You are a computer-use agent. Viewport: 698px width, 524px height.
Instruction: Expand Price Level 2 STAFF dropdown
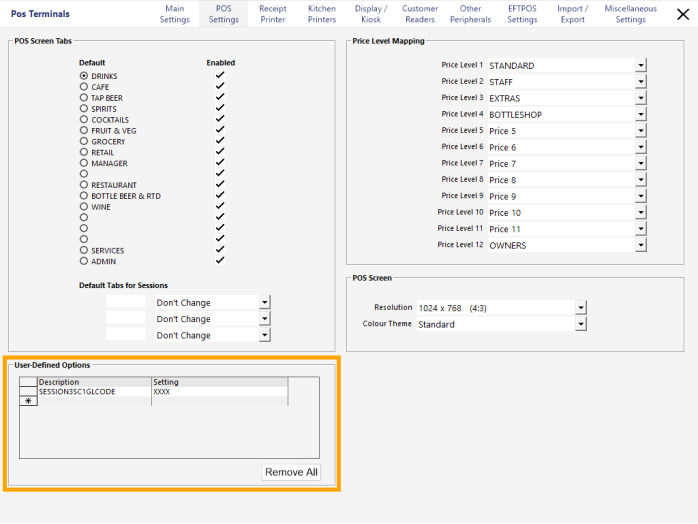click(641, 82)
